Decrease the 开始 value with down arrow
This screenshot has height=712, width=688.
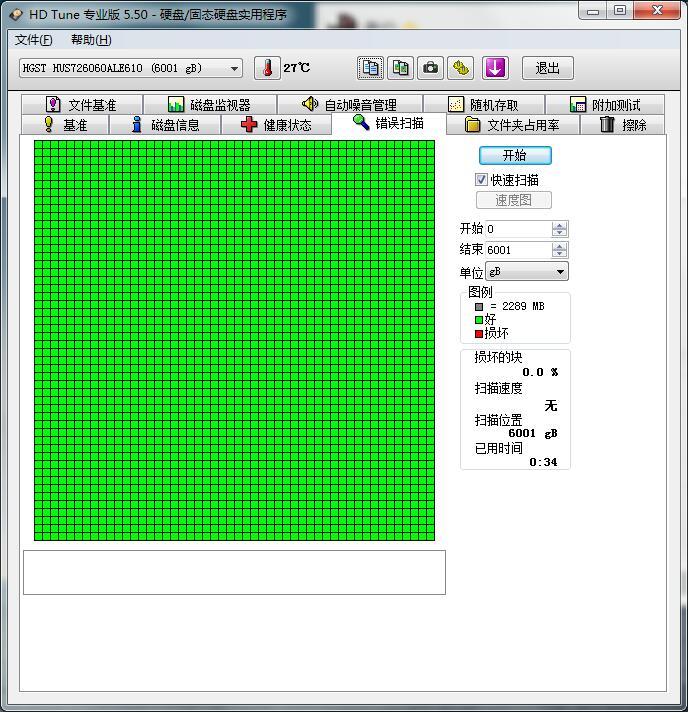point(559,232)
